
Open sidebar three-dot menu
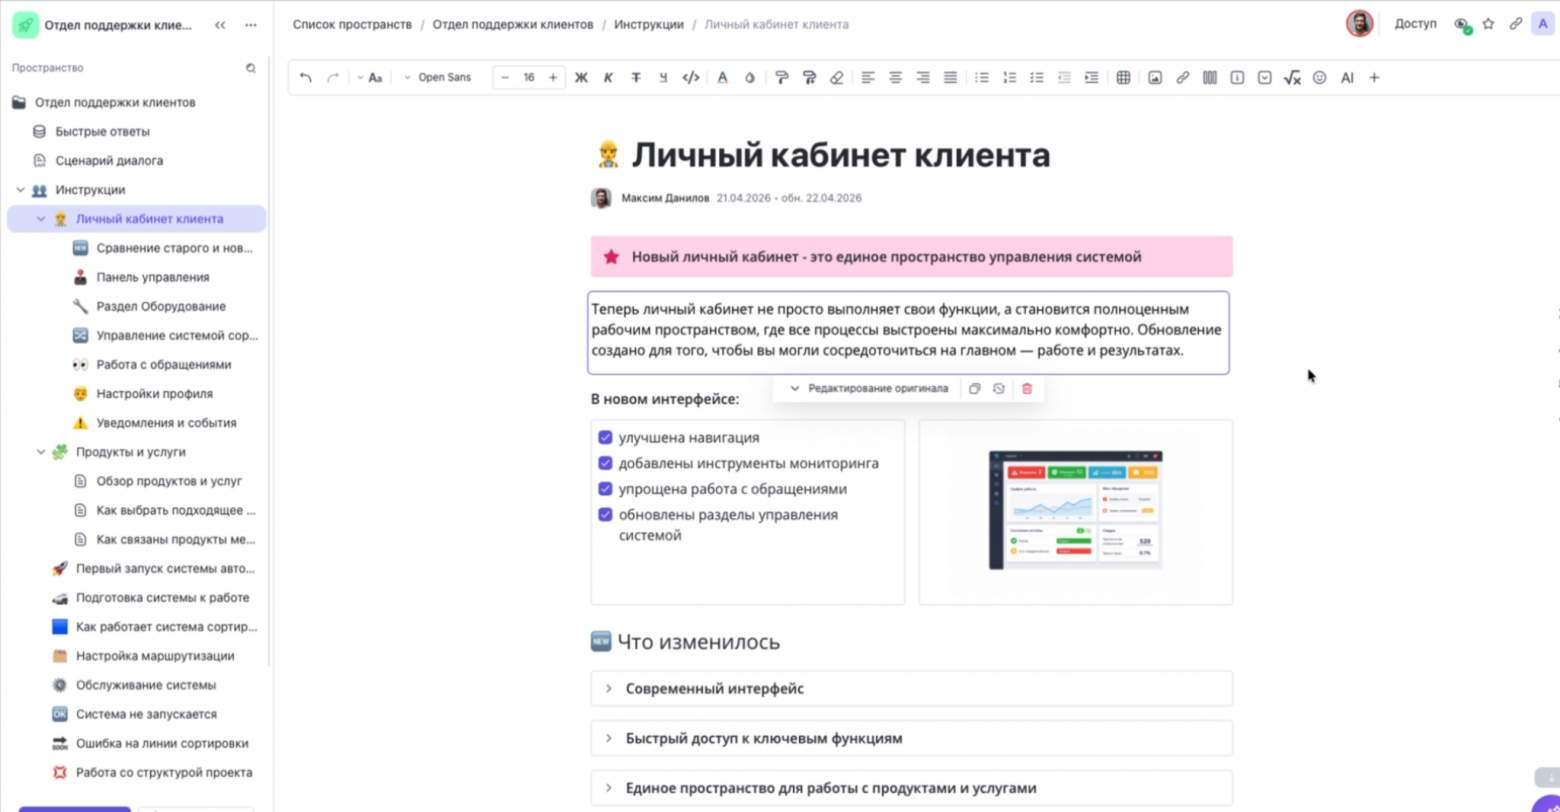(251, 25)
